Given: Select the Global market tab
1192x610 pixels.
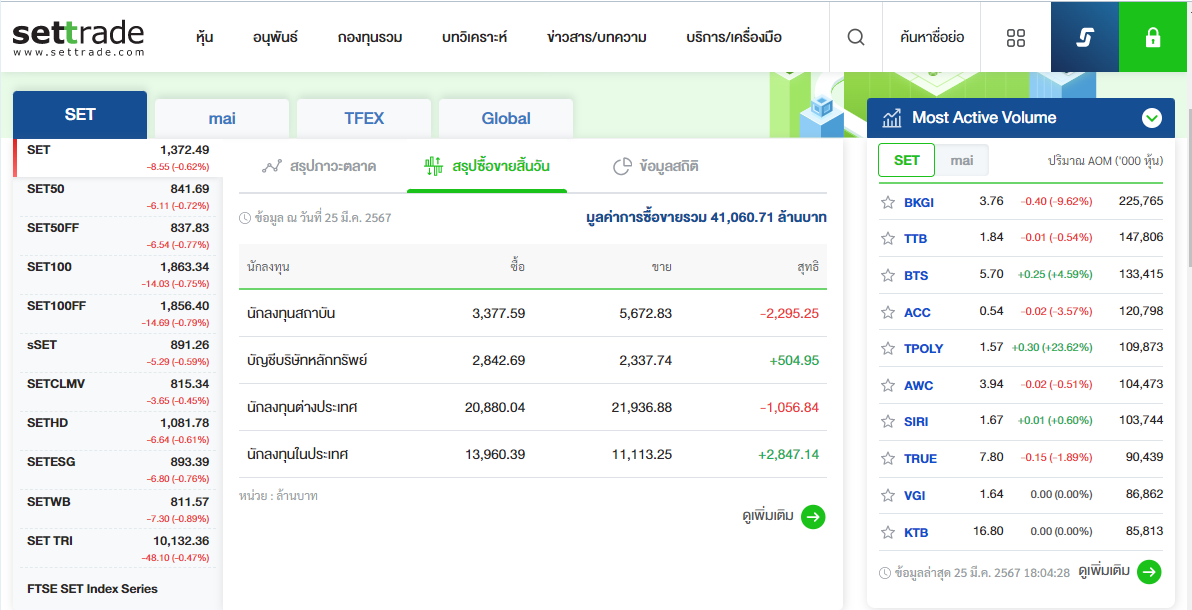Looking at the screenshot, I should [506, 119].
